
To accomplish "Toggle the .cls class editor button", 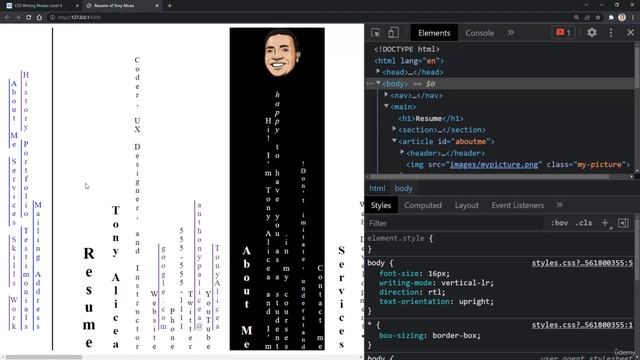I will click(x=584, y=223).
